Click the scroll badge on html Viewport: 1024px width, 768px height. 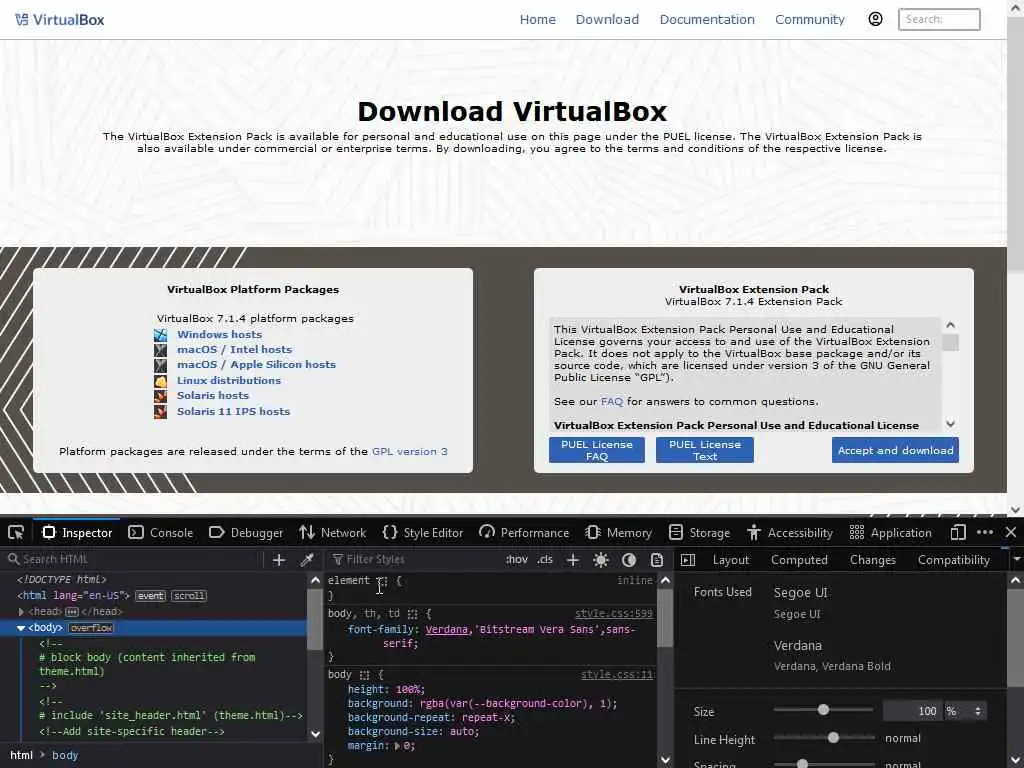(189, 596)
